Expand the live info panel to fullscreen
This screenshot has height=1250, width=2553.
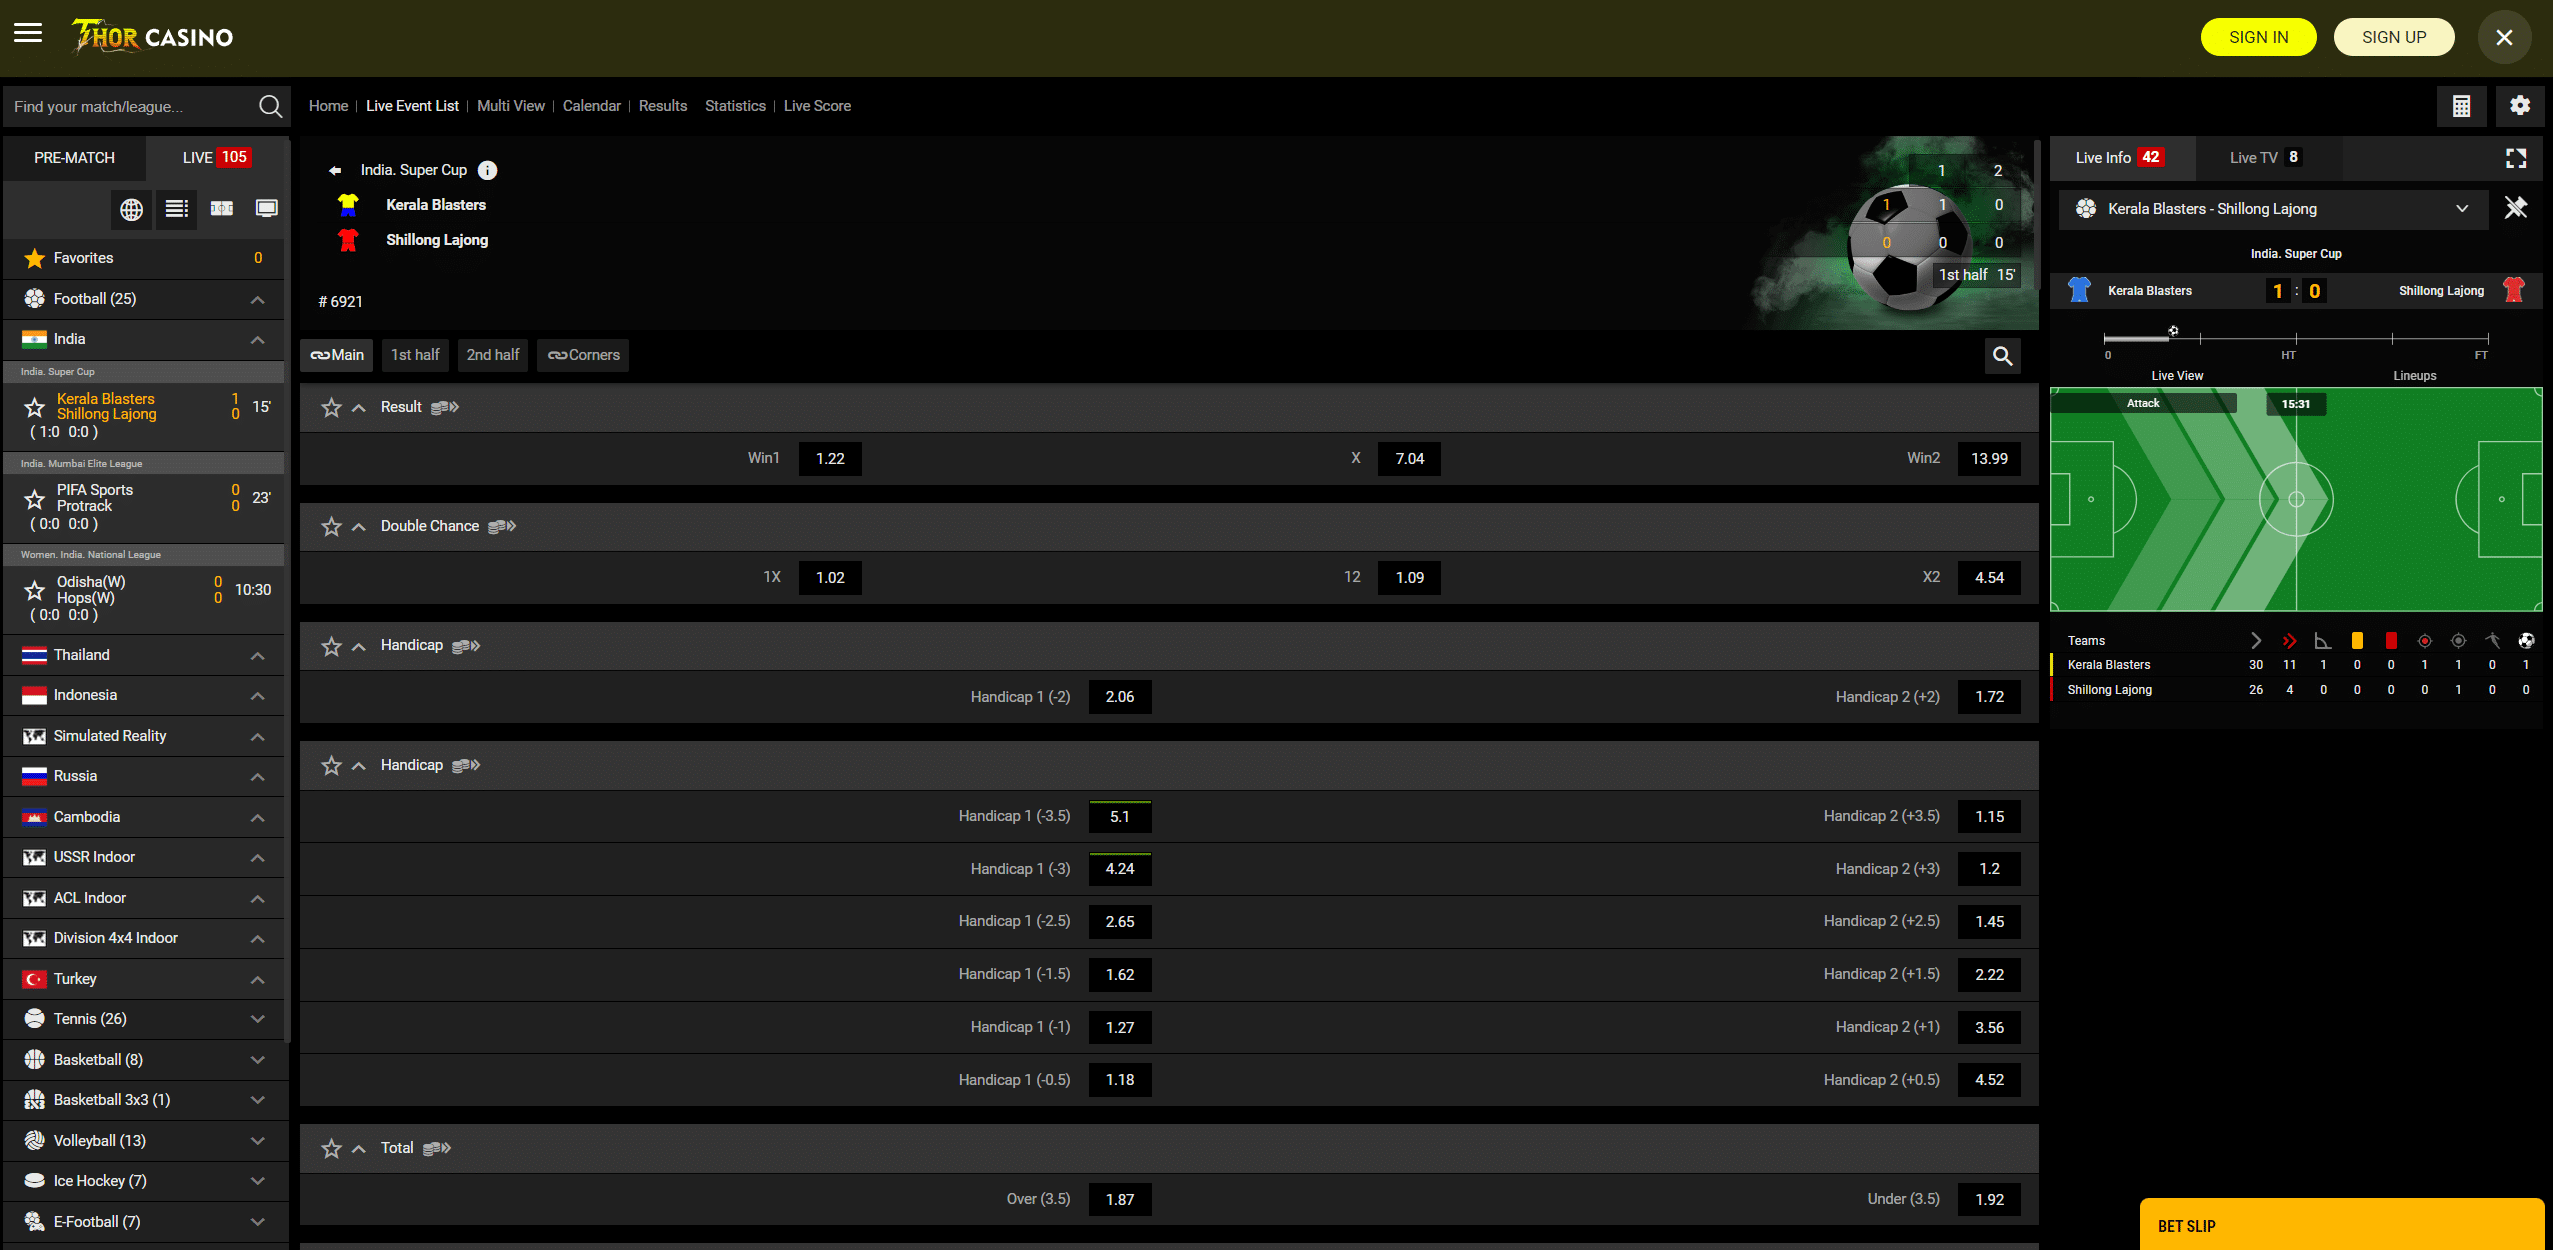(2516, 158)
